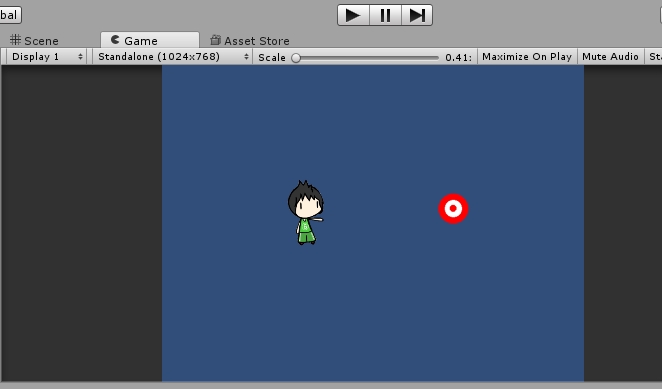Toggle Maximize On Play

(527, 57)
